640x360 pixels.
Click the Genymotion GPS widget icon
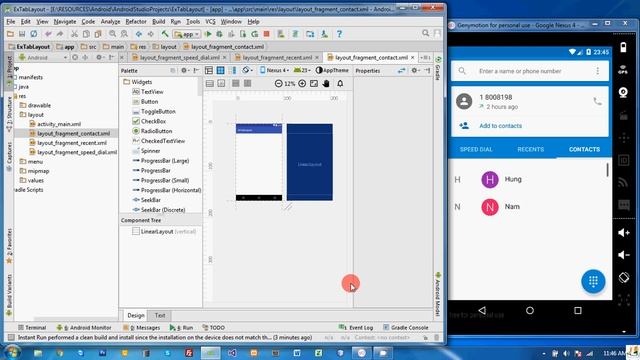click(623, 69)
